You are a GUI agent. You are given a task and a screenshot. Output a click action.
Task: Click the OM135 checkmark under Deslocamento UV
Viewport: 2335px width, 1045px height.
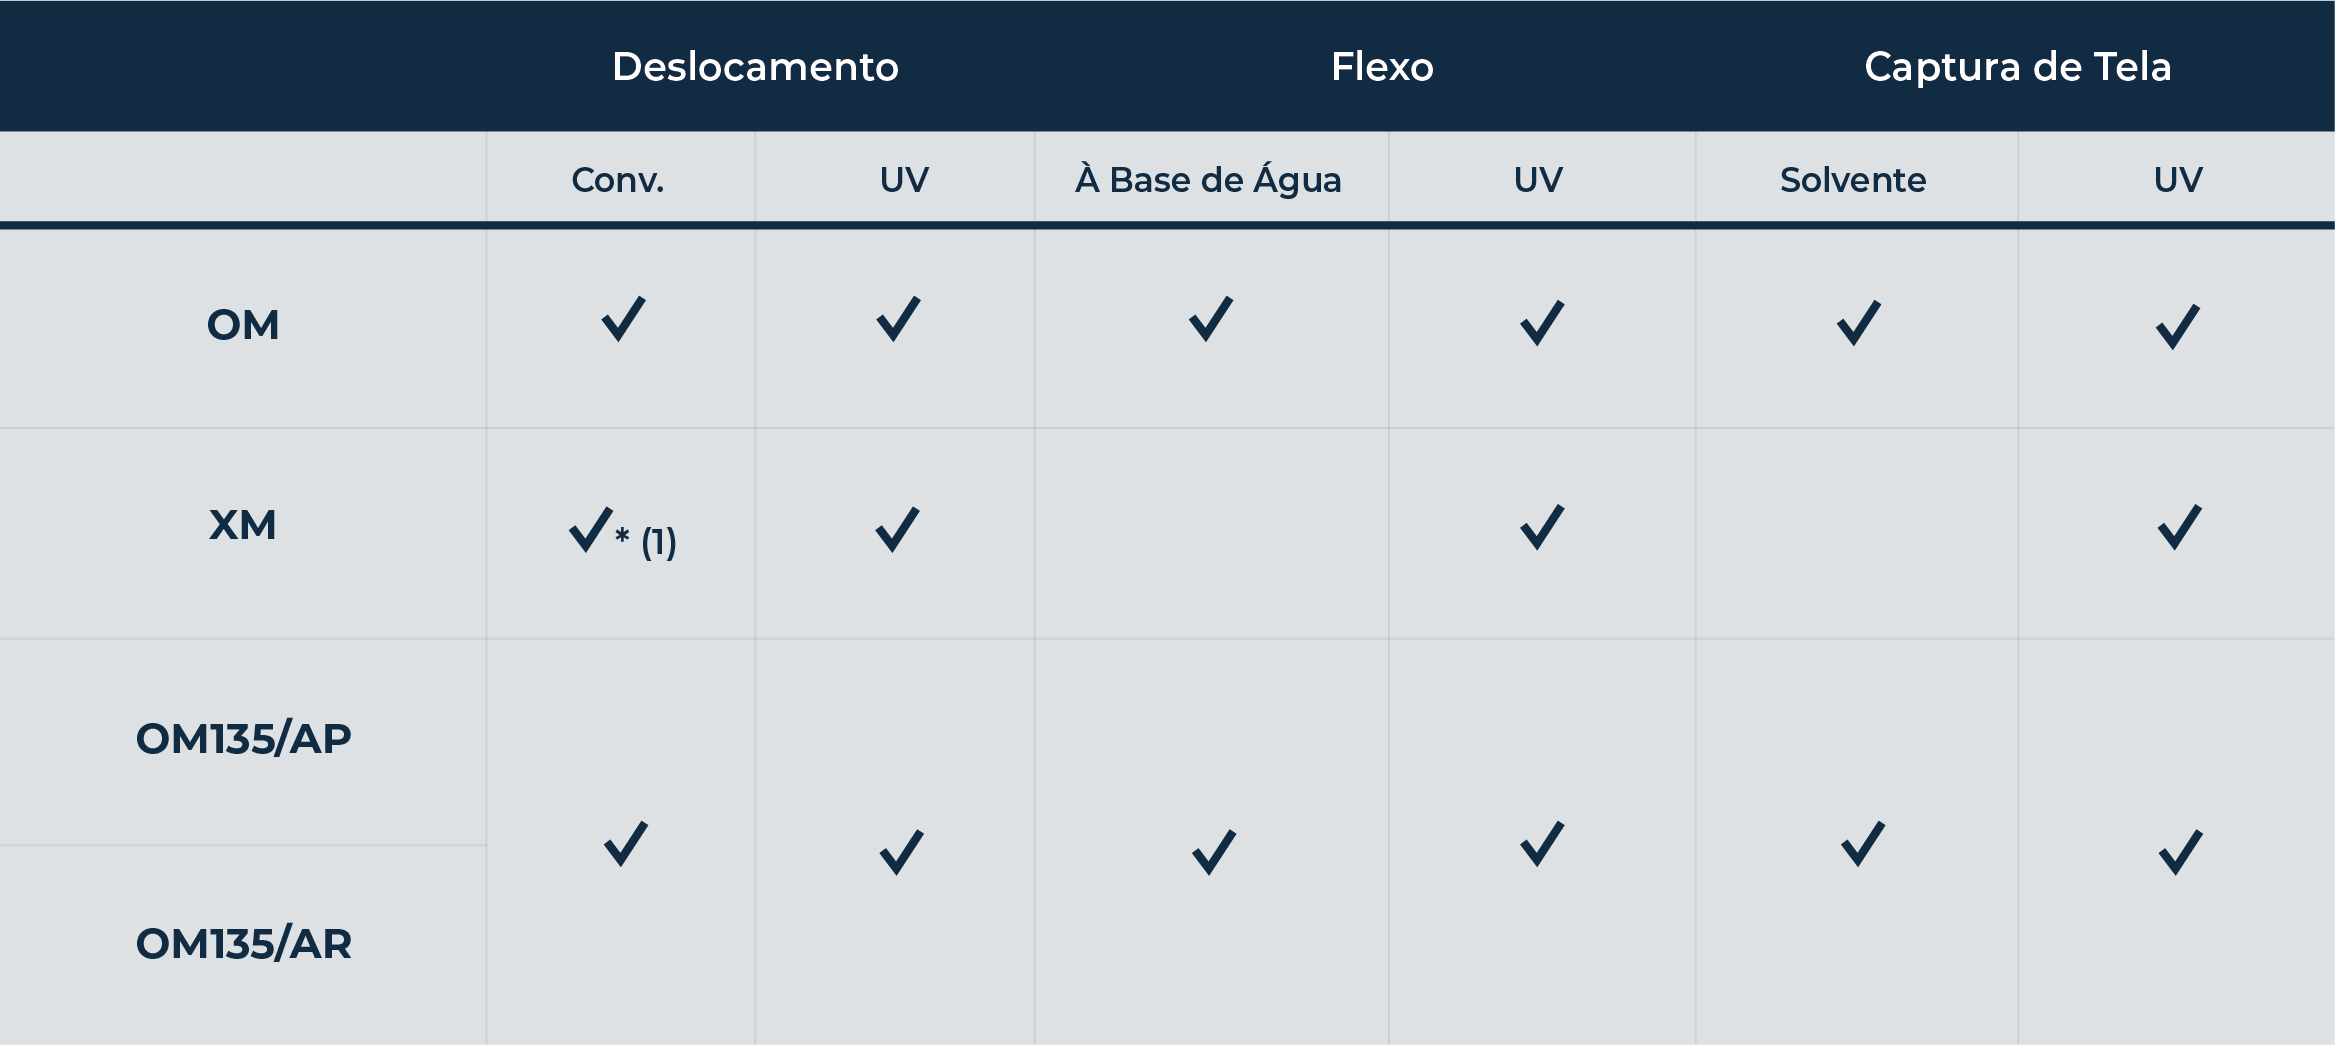pyautogui.click(x=901, y=853)
